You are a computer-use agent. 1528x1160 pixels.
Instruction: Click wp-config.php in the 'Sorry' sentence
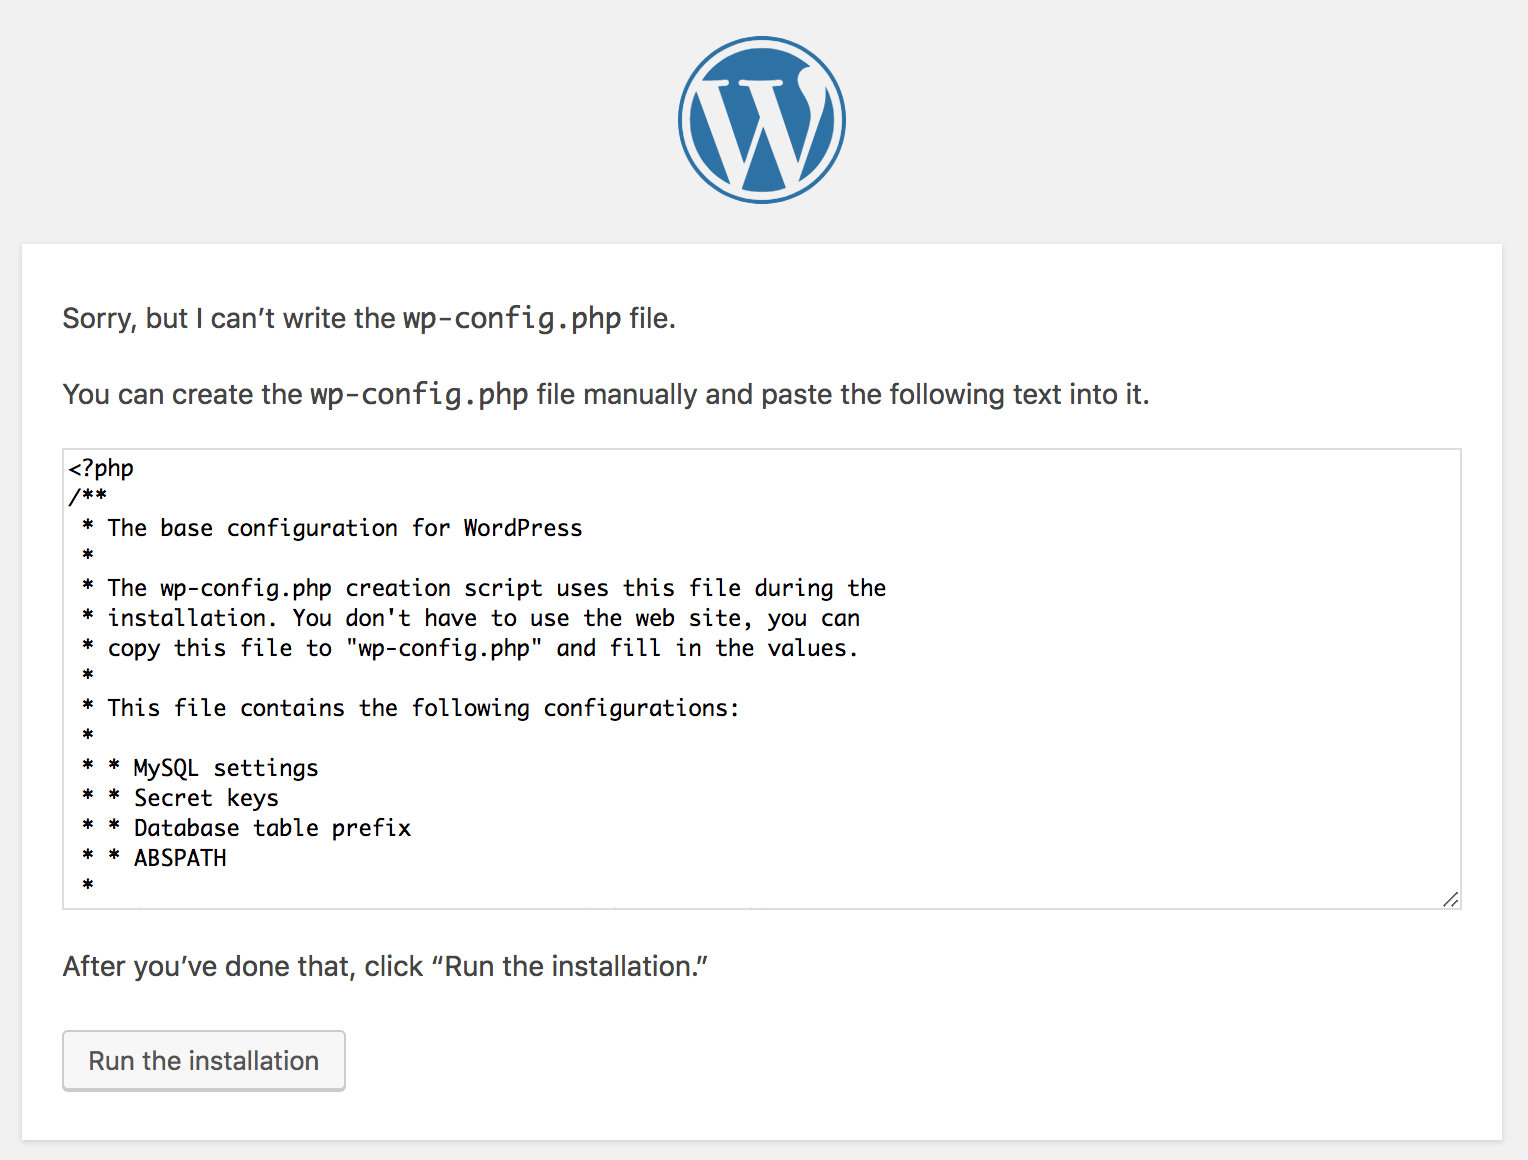pos(512,318)
